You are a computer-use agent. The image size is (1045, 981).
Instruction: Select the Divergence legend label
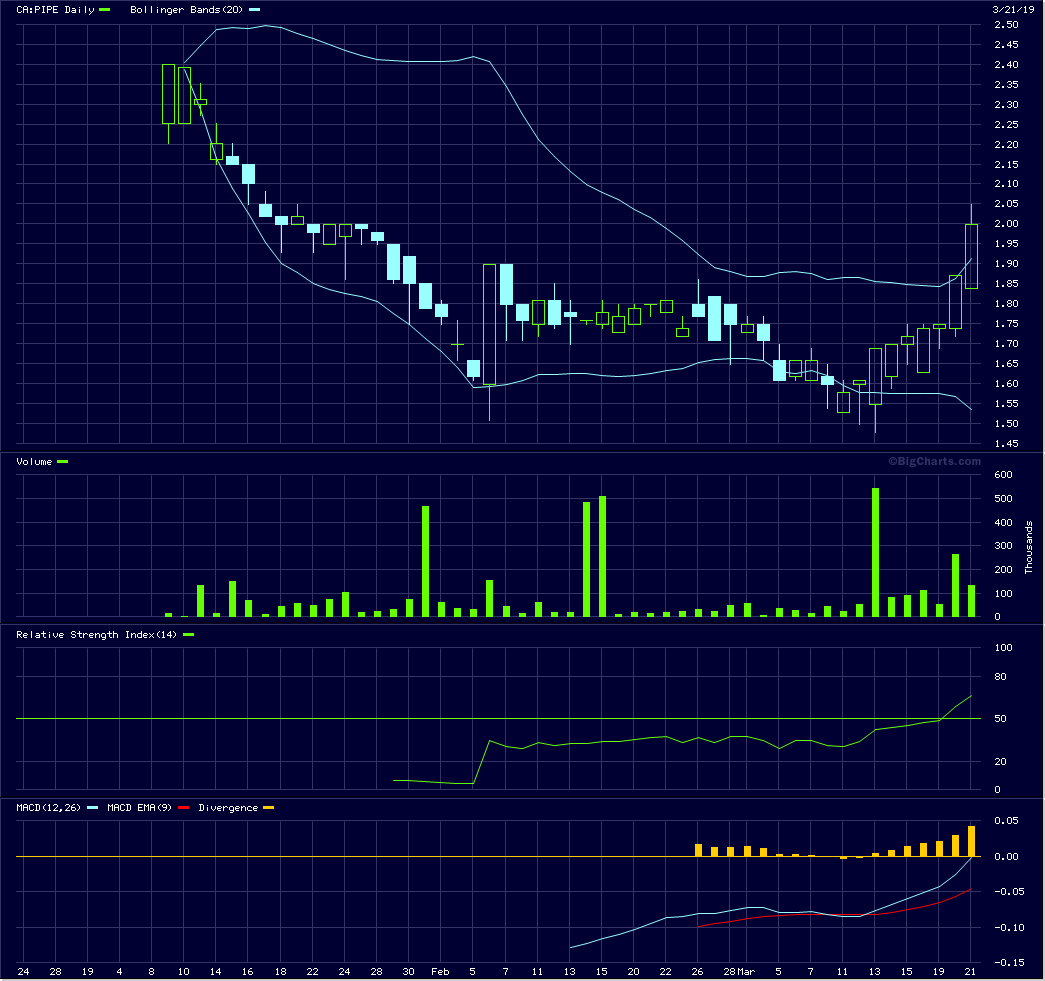[228, 808]
